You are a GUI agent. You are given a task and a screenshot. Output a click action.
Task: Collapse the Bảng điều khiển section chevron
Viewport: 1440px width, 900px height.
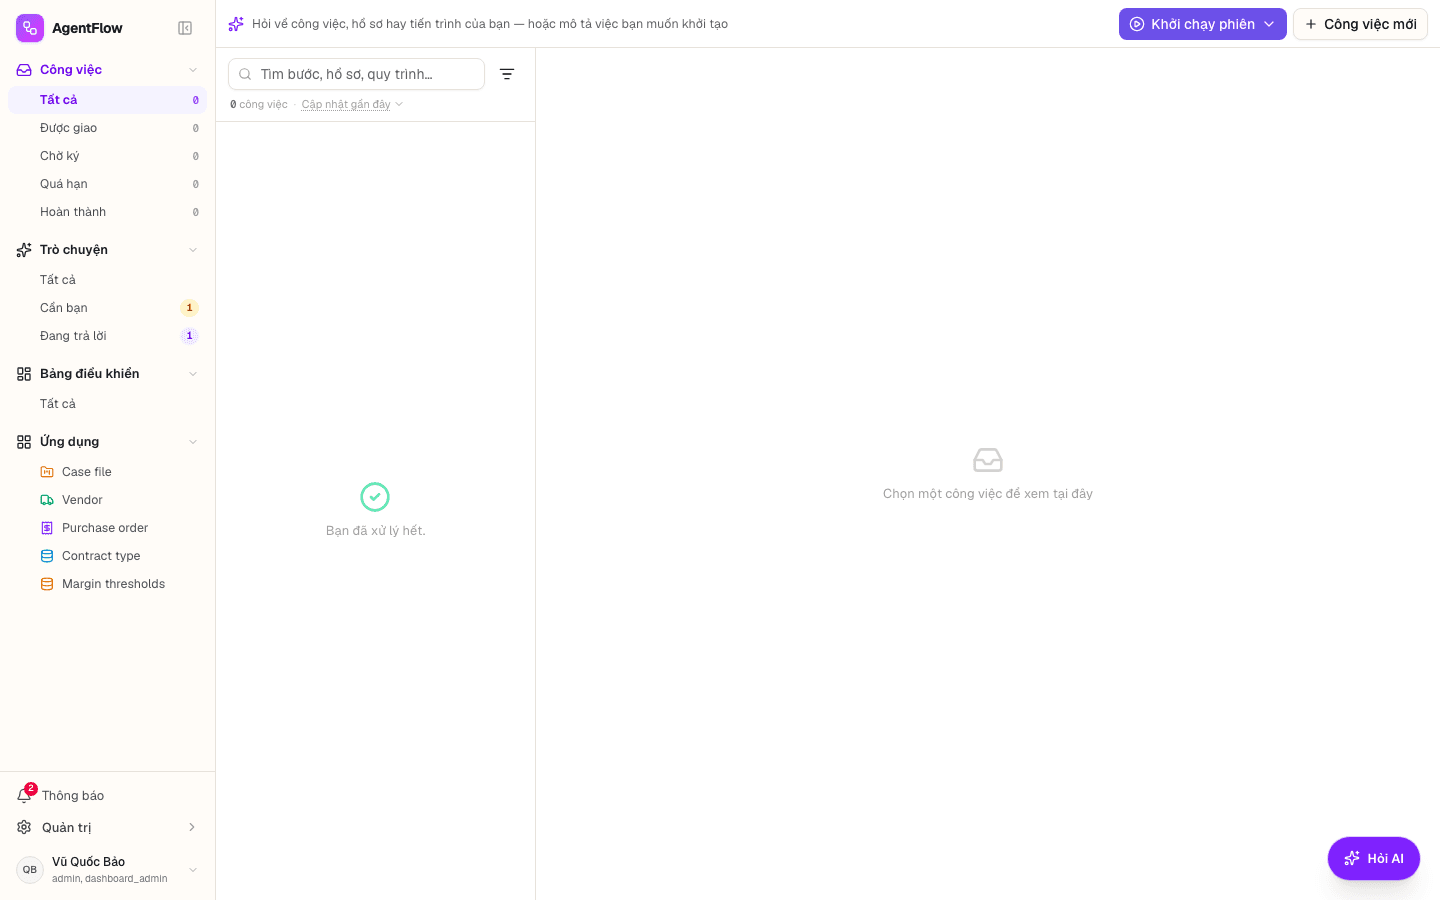(193, 374)
